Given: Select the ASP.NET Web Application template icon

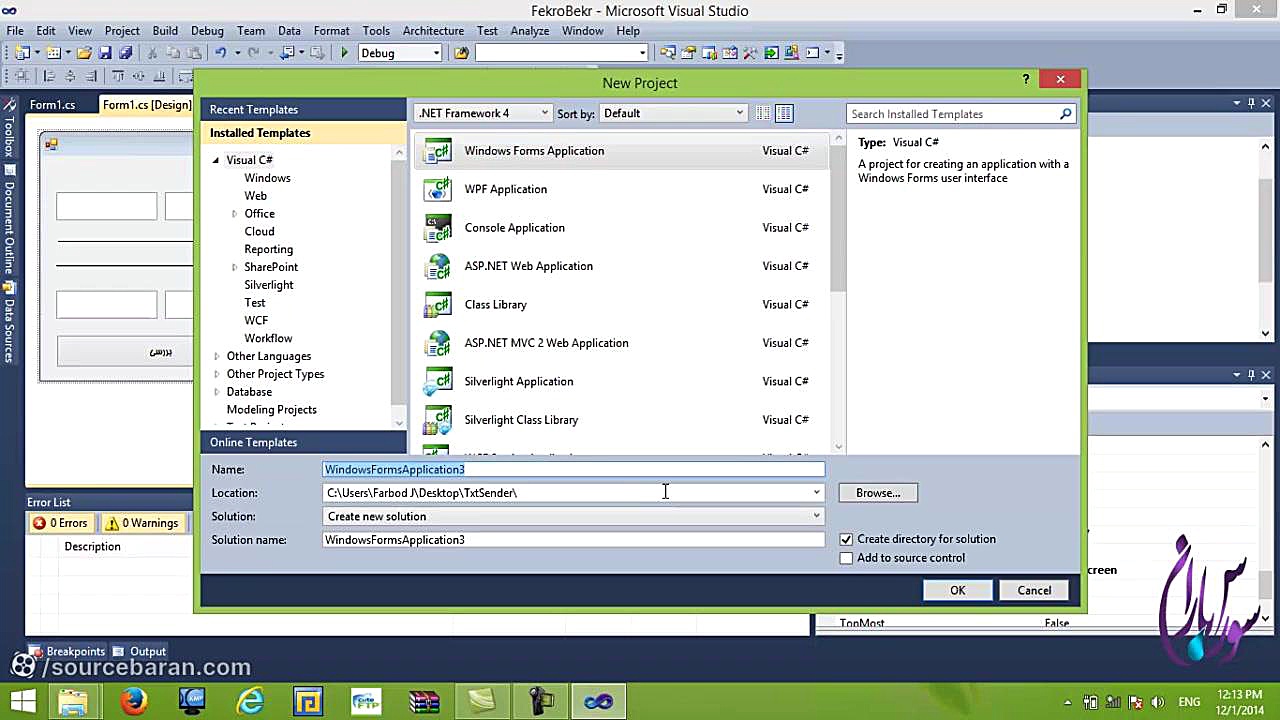Looking at the screenshot, I should click(438, 266).
